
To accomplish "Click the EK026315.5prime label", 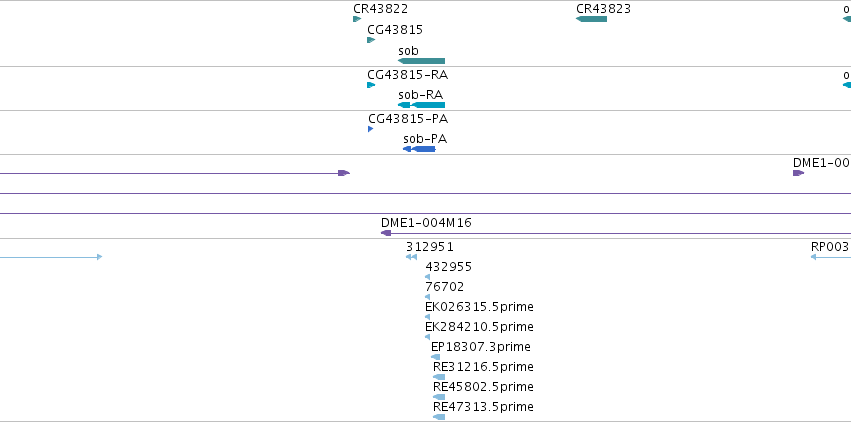I will coord(479,307).
